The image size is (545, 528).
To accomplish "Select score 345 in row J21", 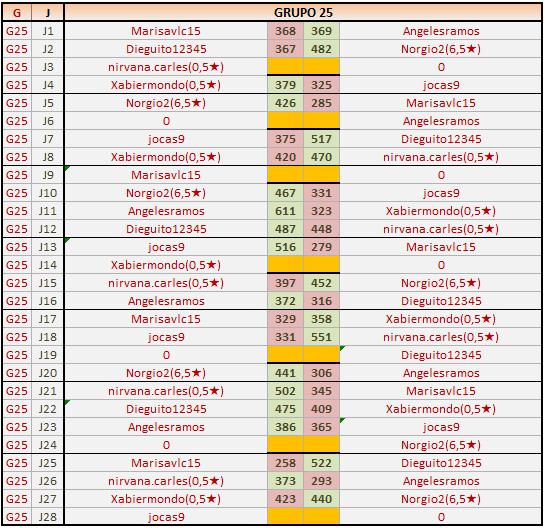I will (x=322, y=391).
